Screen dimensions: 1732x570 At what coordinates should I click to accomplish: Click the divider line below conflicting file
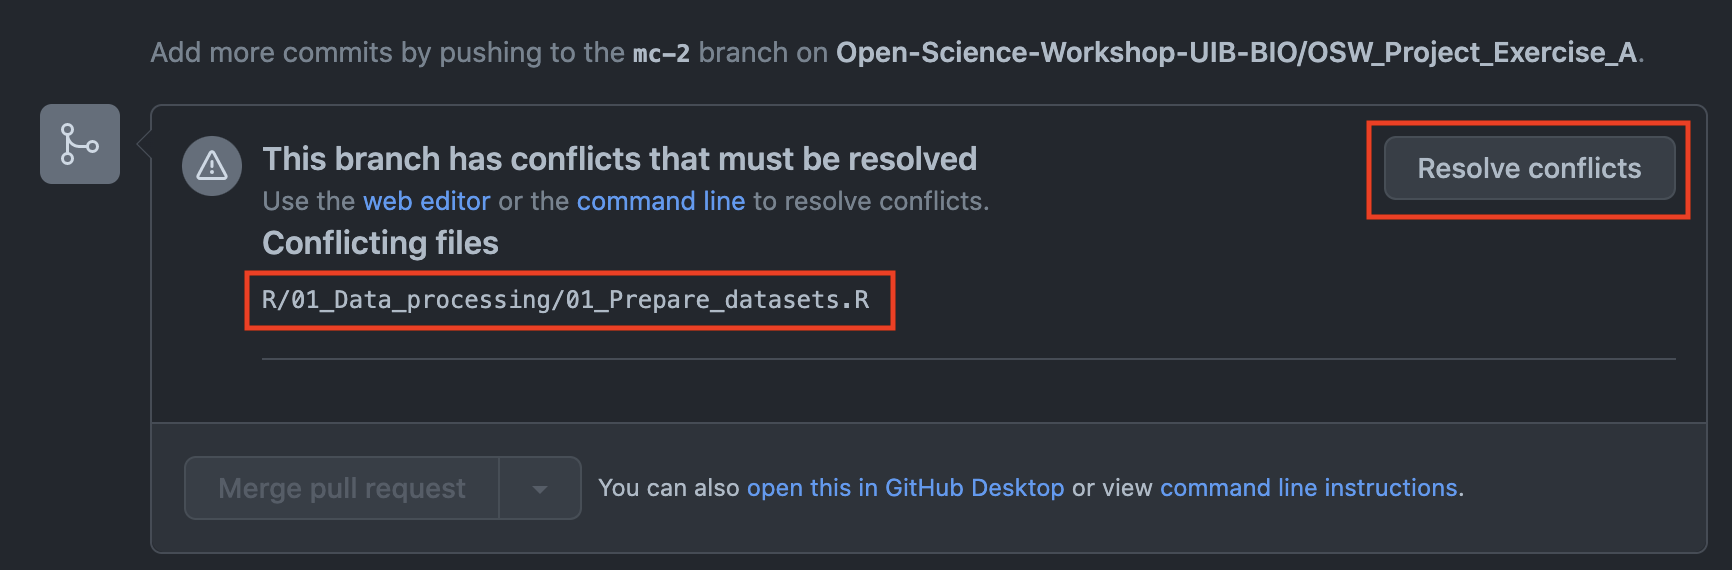tap(968, 359)
